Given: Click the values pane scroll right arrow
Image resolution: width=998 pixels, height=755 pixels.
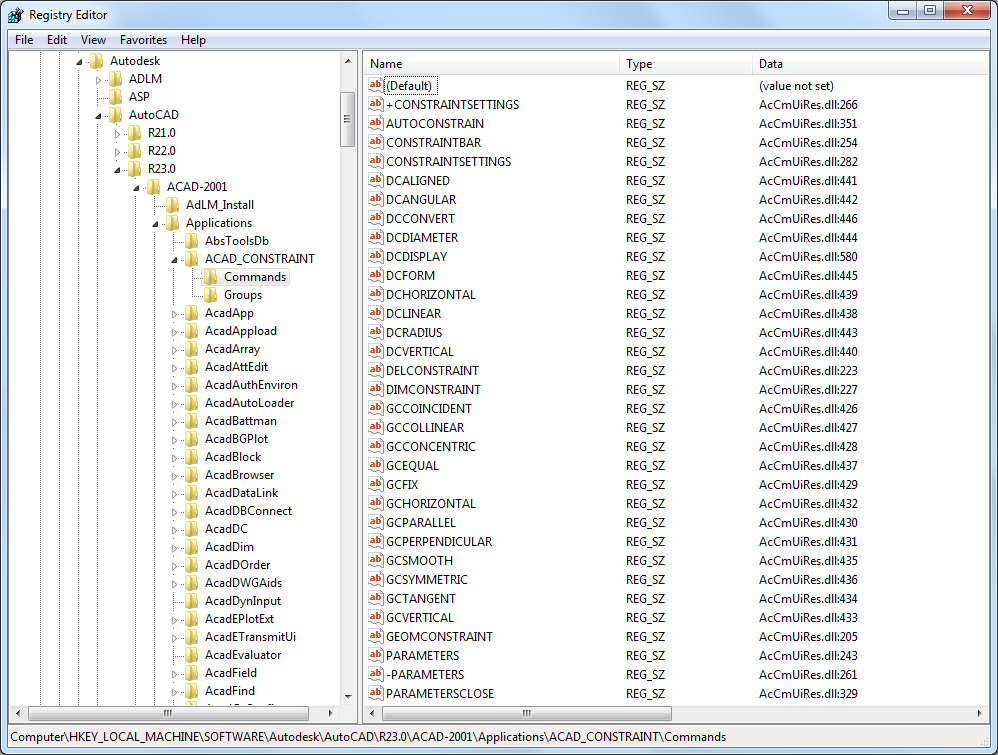Looking at the screenshot, I should click(980, 713).
